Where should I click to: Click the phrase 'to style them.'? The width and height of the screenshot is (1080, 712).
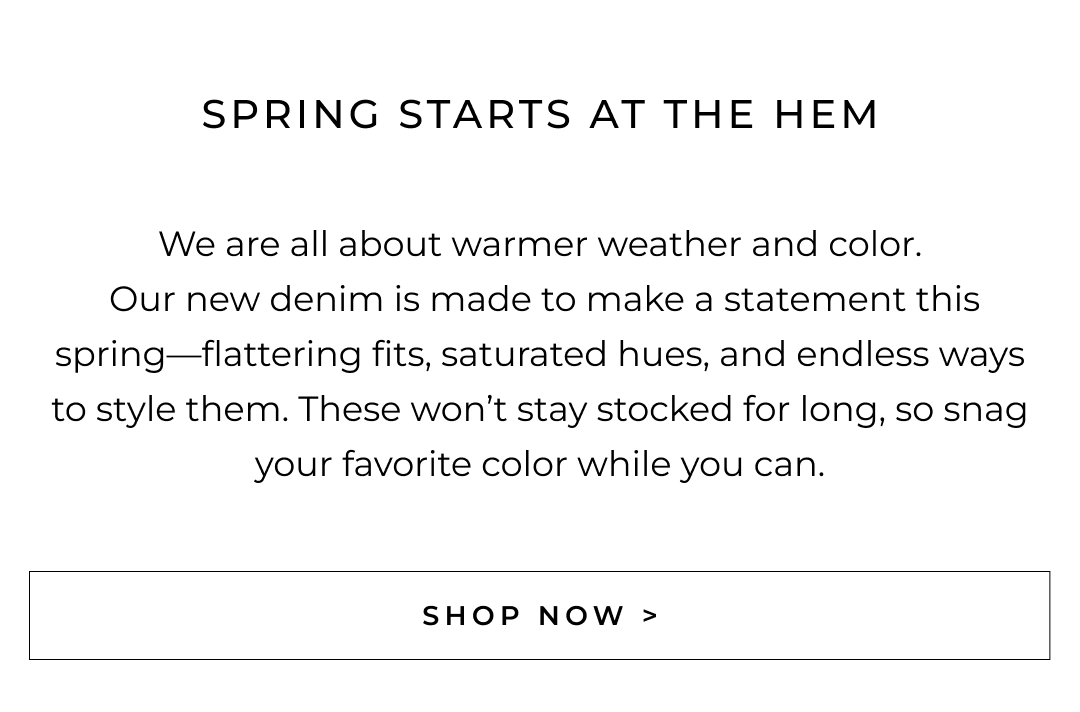click(x=170, y=409)
